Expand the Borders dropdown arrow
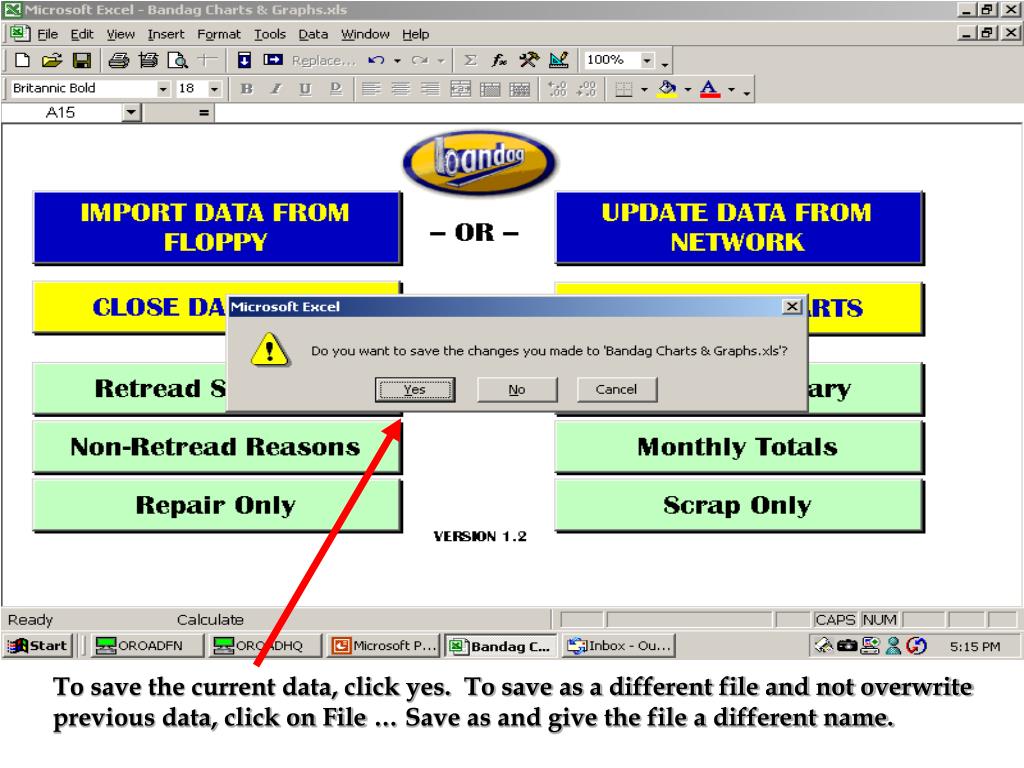1024x768 pixels. (644, 89)
